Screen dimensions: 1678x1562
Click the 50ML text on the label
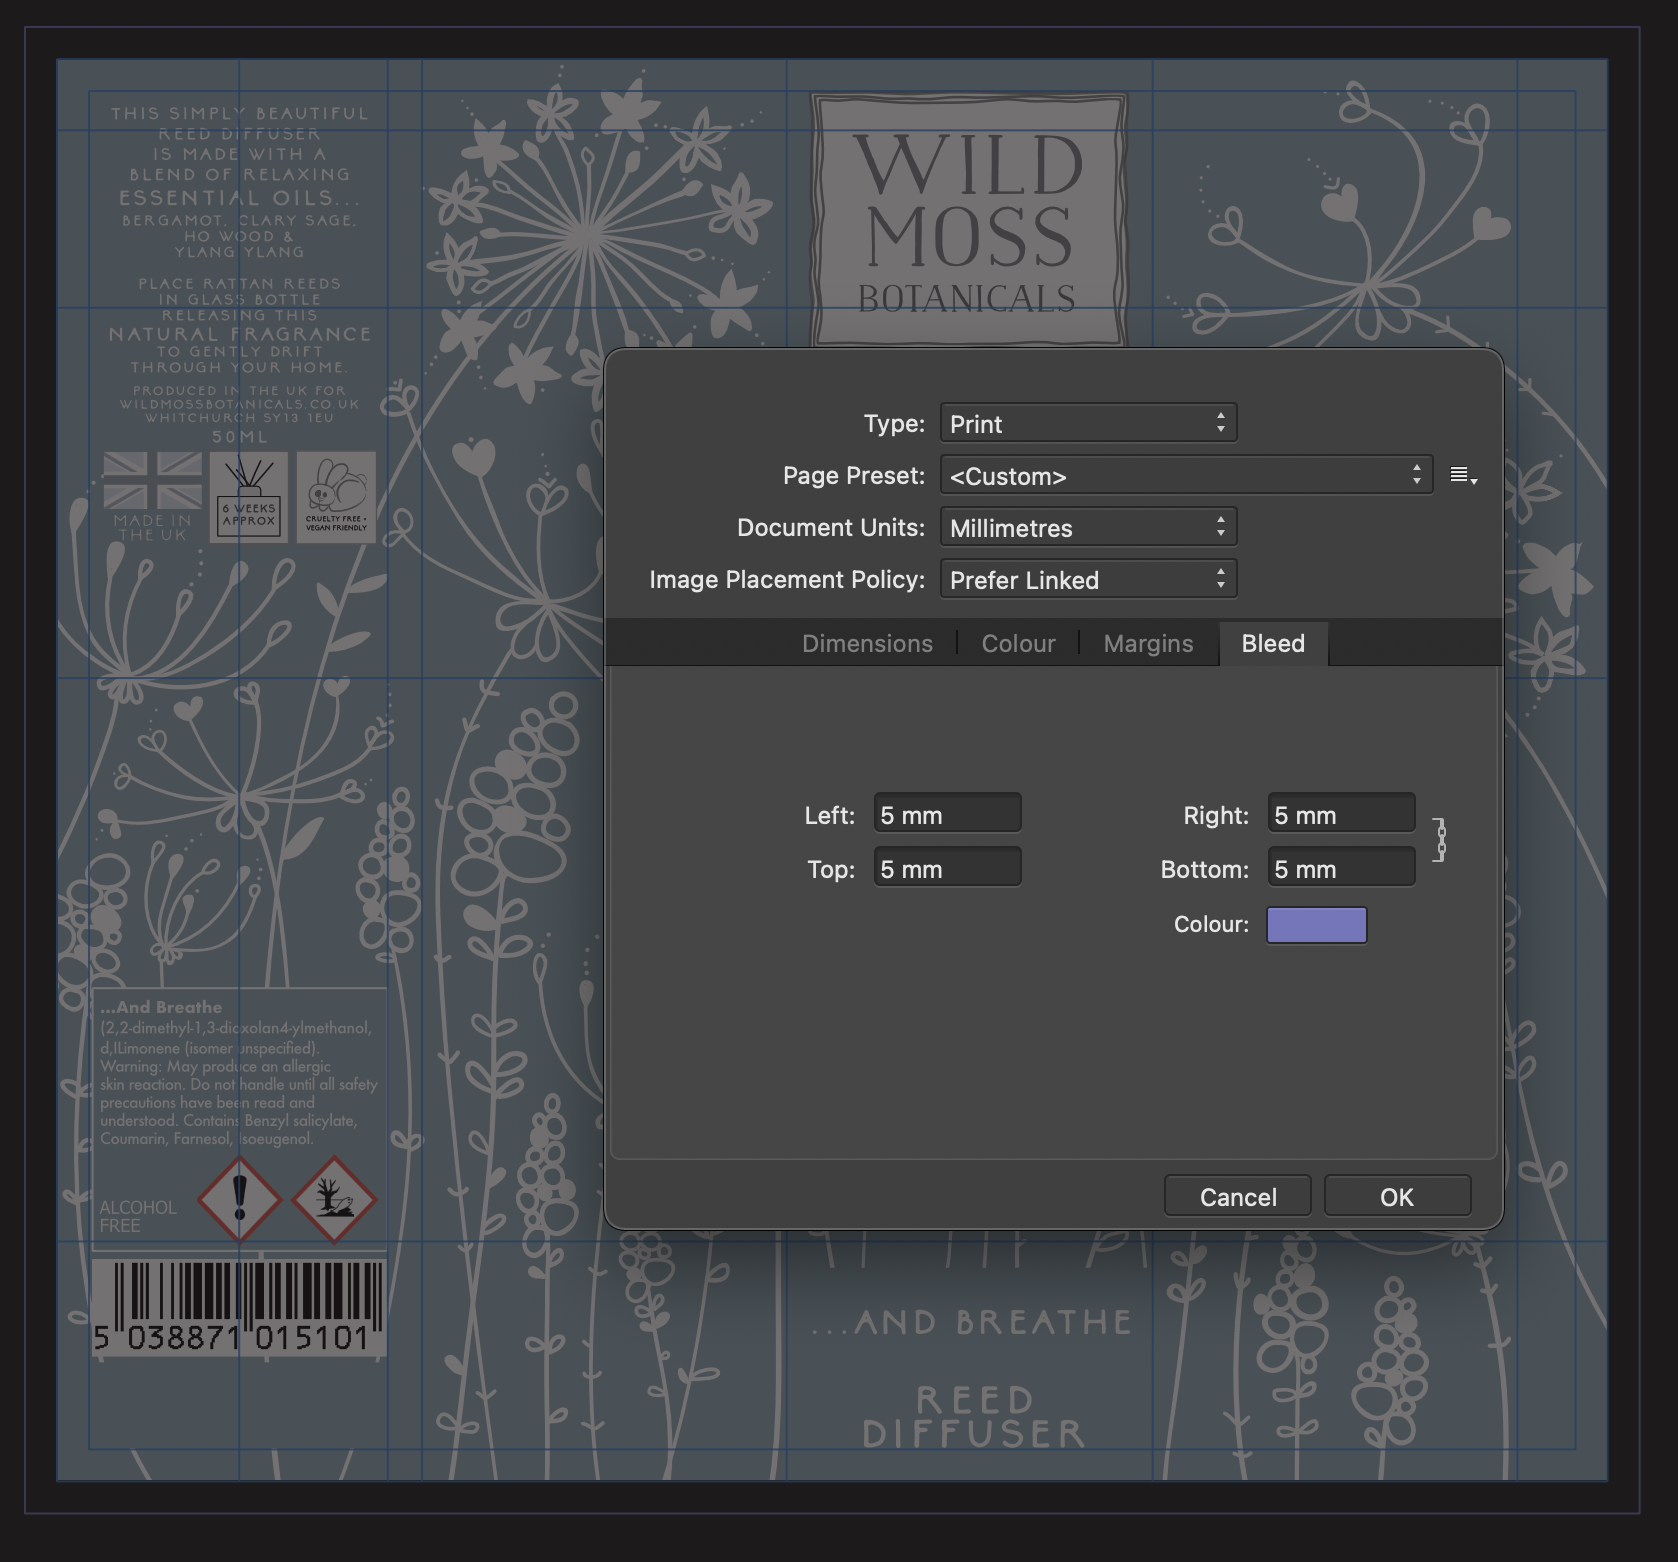(240, 437)
